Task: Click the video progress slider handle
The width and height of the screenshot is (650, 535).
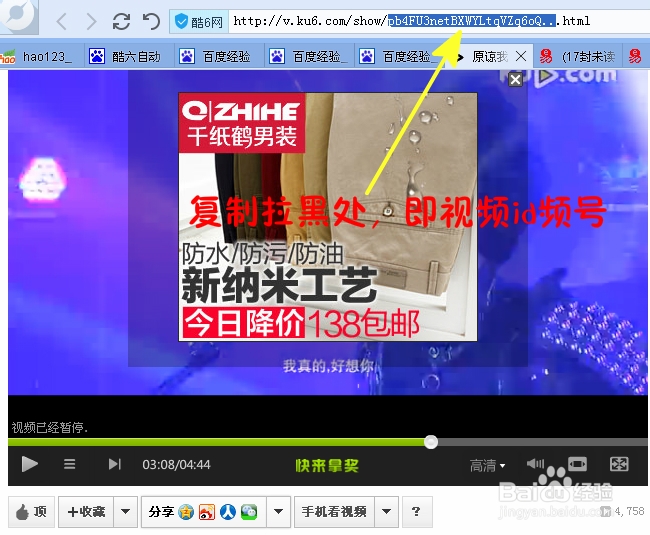Action: click(x=431, y=442)
